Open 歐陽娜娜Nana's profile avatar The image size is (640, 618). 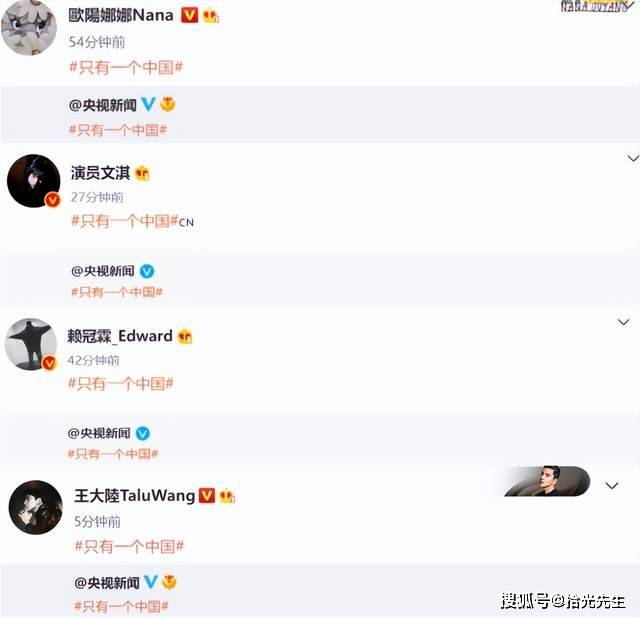[x=29, y=27]
